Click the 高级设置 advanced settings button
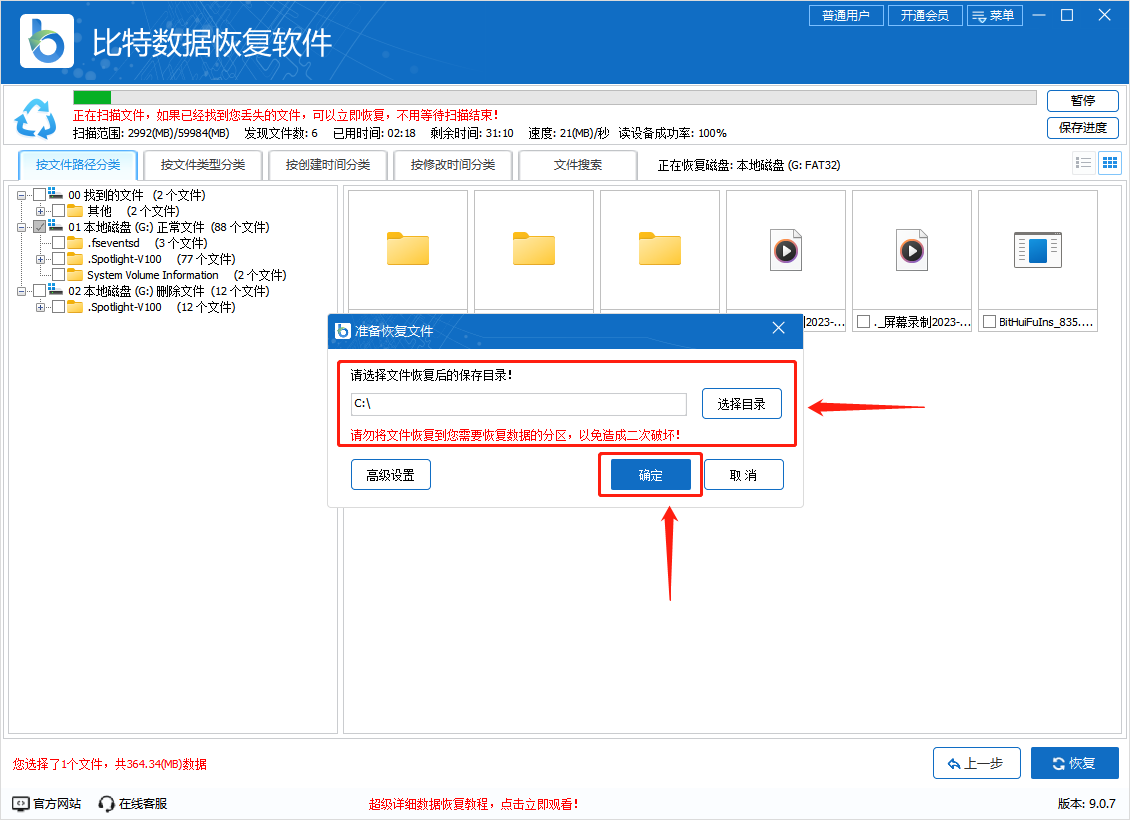This screenshot has height=820, width=1130. pyautogui.click(x=390, y=474)
